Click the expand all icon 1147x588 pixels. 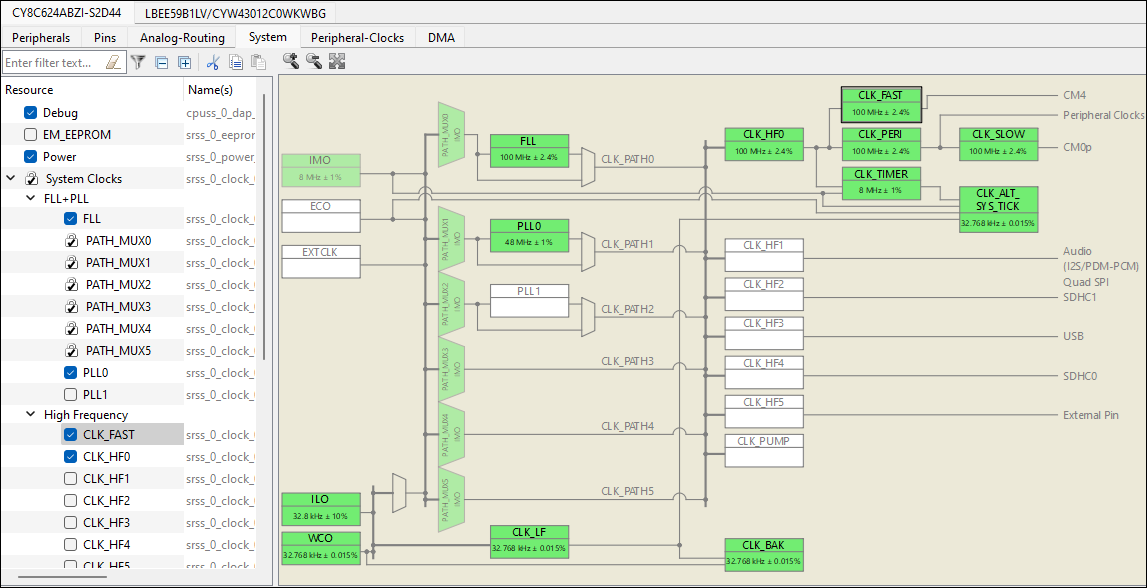184,62
